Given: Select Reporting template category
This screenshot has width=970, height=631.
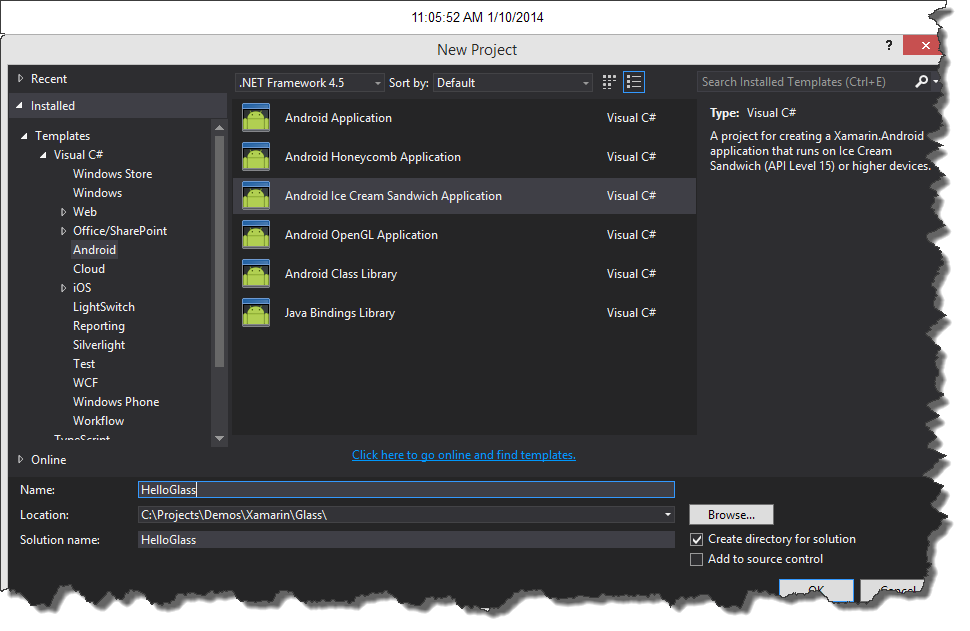Looking at the screenshot, I should 99,326.
